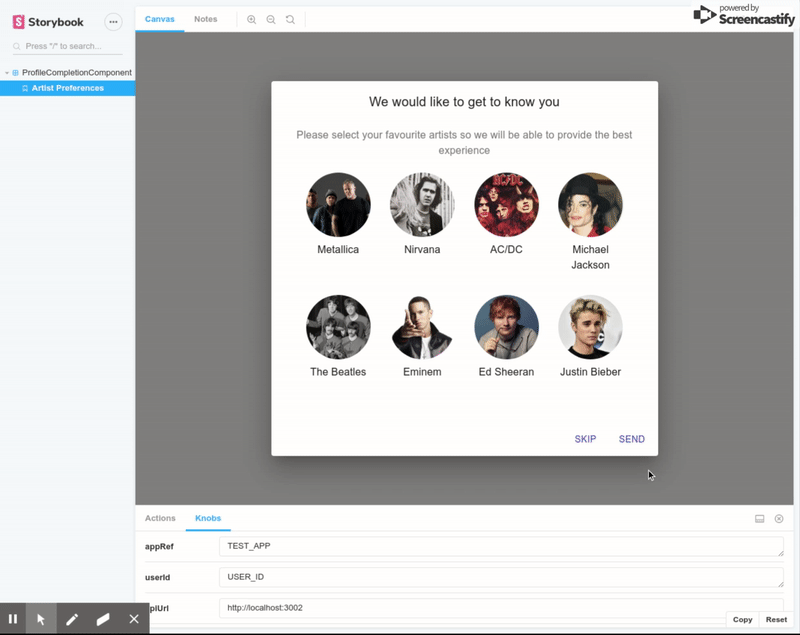
Task: Click the ProfileCompletionComponent label text
Action: pos(77,73)
